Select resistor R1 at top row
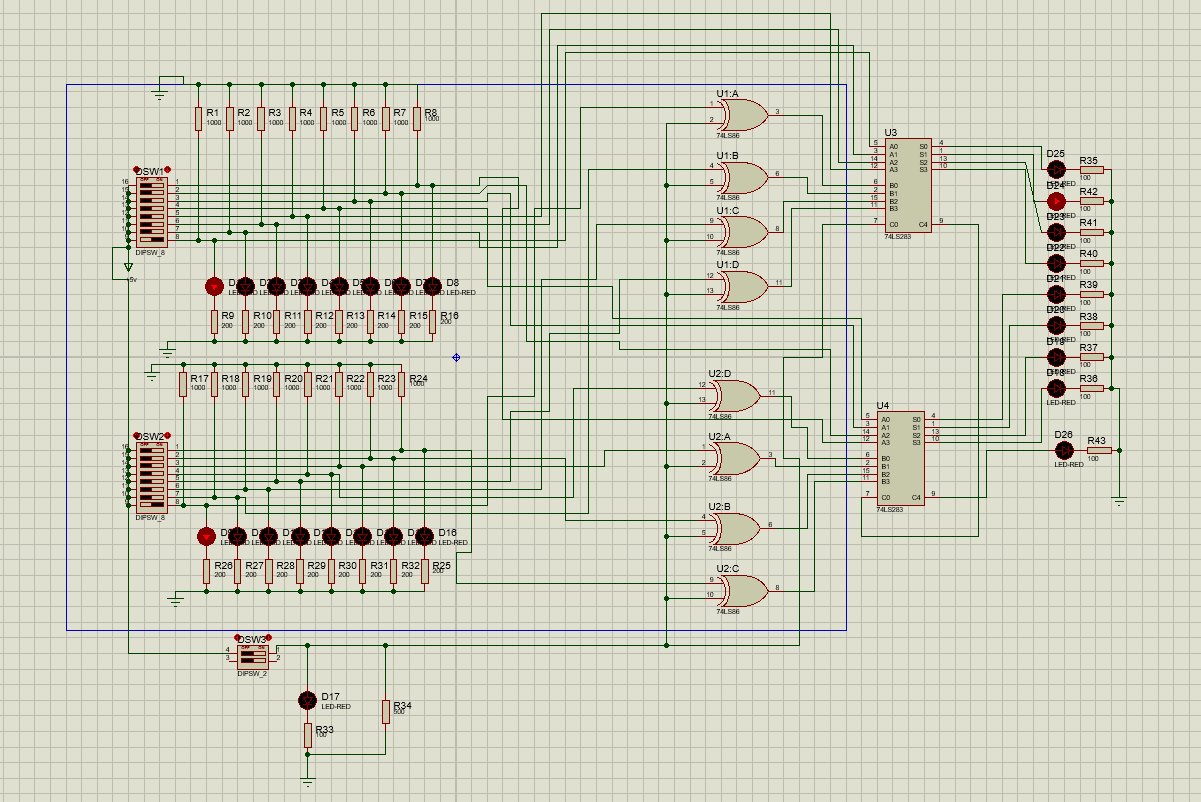This screenshot has height=802, width=1201. [x=198, y=118]
